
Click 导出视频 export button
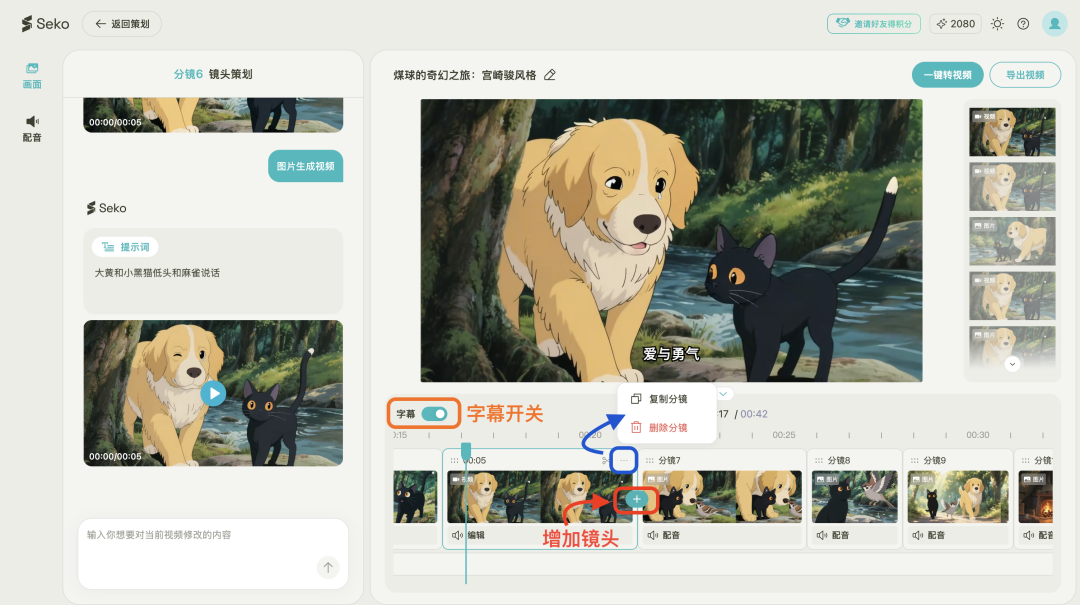1025,75
